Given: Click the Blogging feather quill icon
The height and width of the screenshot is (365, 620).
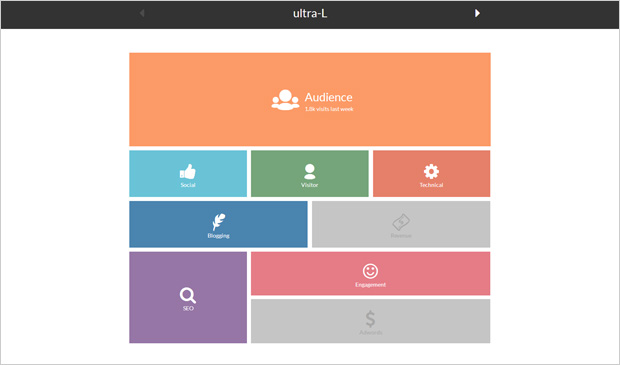Looking at the screenshot, I should tap(219, 222).
